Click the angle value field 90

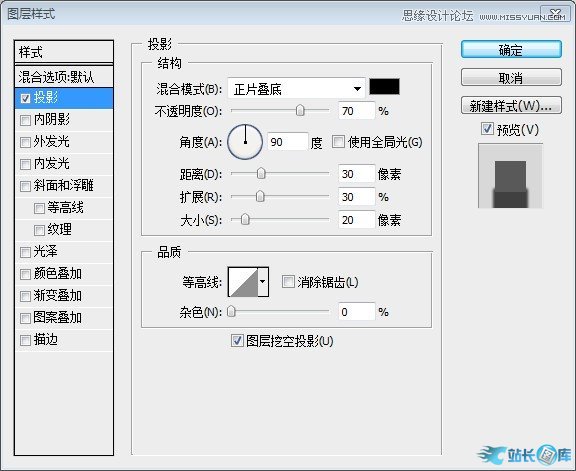(x=287, y=141)
